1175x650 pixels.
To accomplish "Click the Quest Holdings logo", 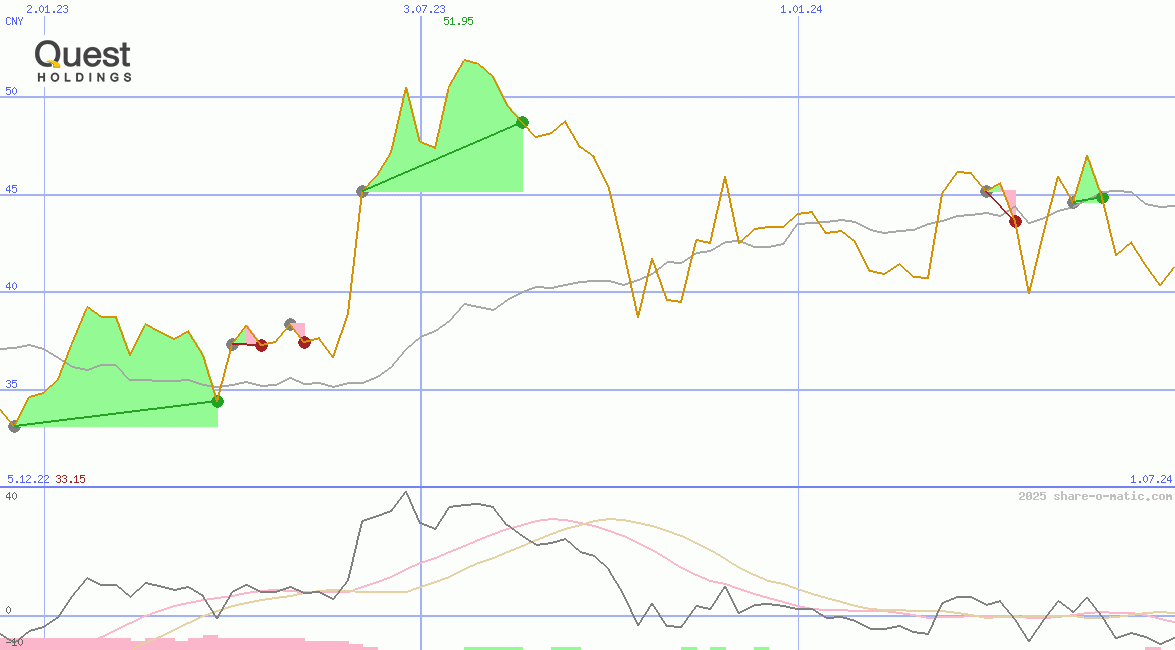I will [x=83, y=56].
